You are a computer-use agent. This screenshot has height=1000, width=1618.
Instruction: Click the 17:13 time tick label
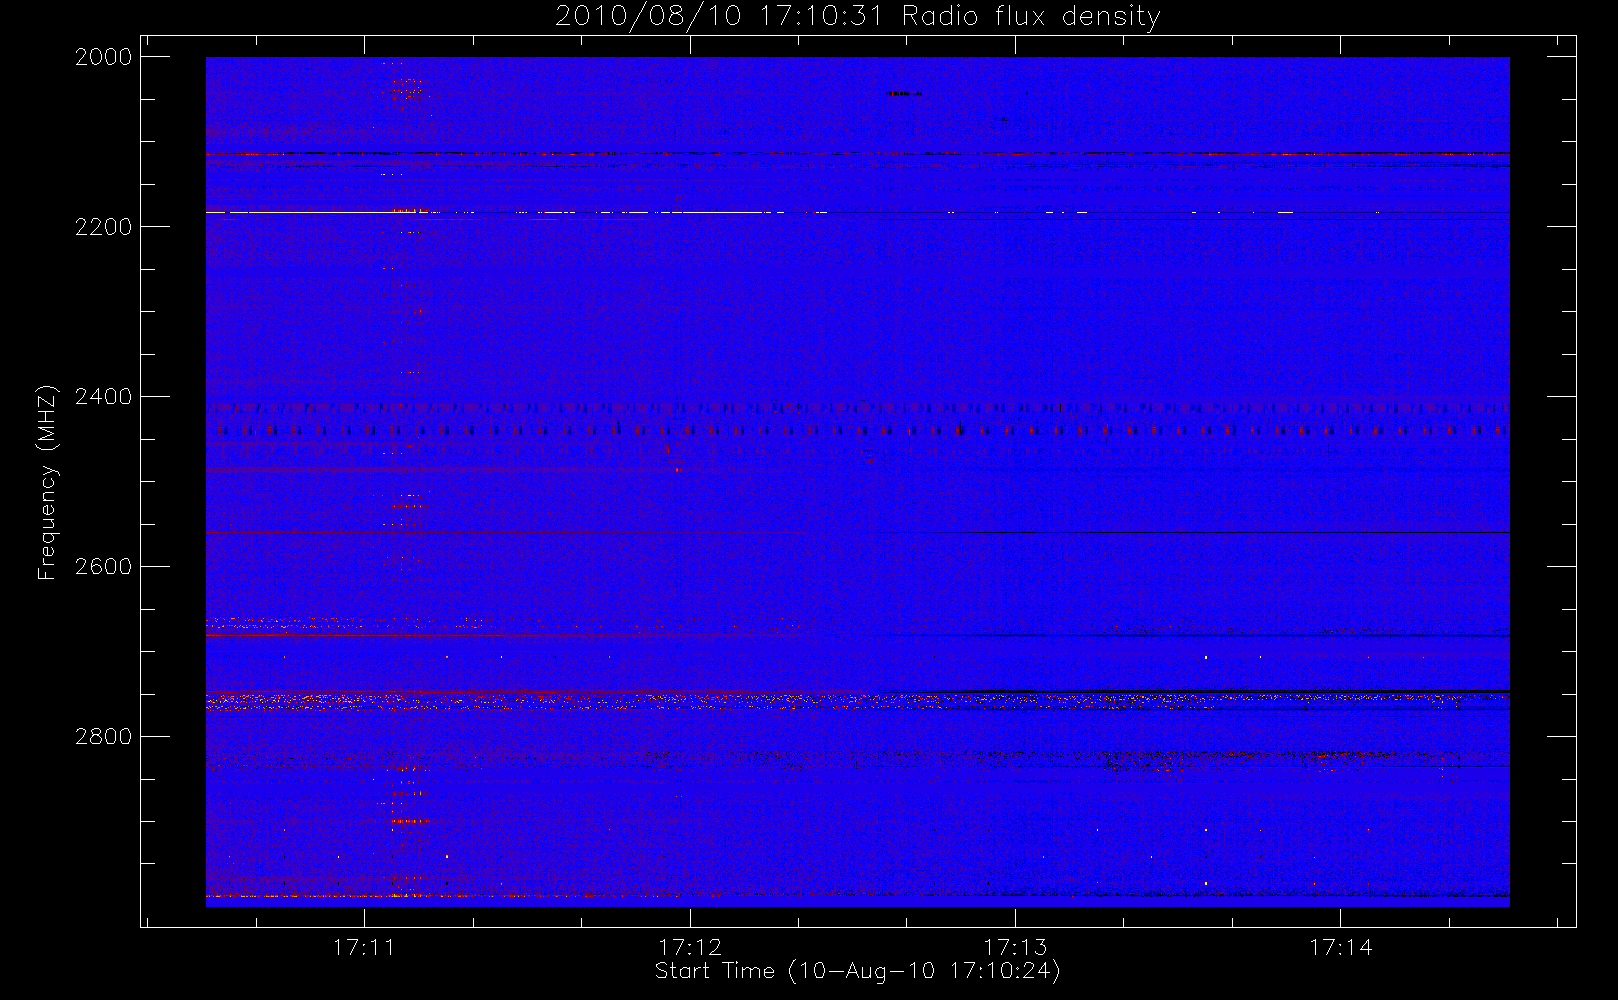click(x=1015, y=947)
